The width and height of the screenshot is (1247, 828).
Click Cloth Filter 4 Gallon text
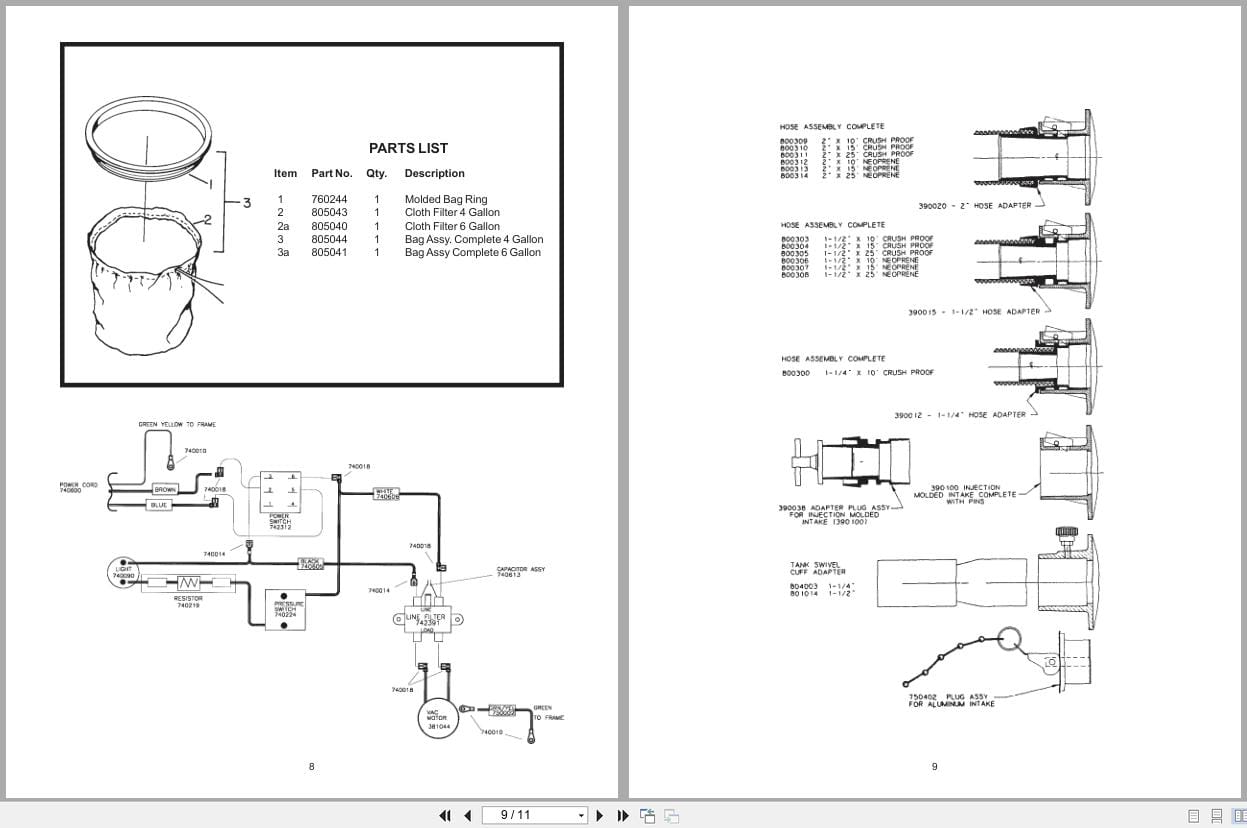tap(452, 212)
